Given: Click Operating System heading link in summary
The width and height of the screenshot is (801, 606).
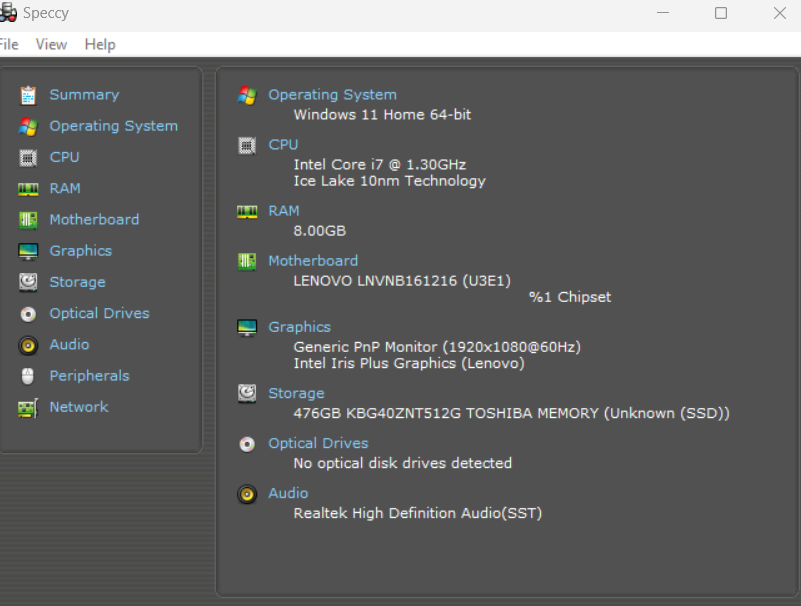Looking at the screenshot, I should pyautogui.click(x=333, y=95).
